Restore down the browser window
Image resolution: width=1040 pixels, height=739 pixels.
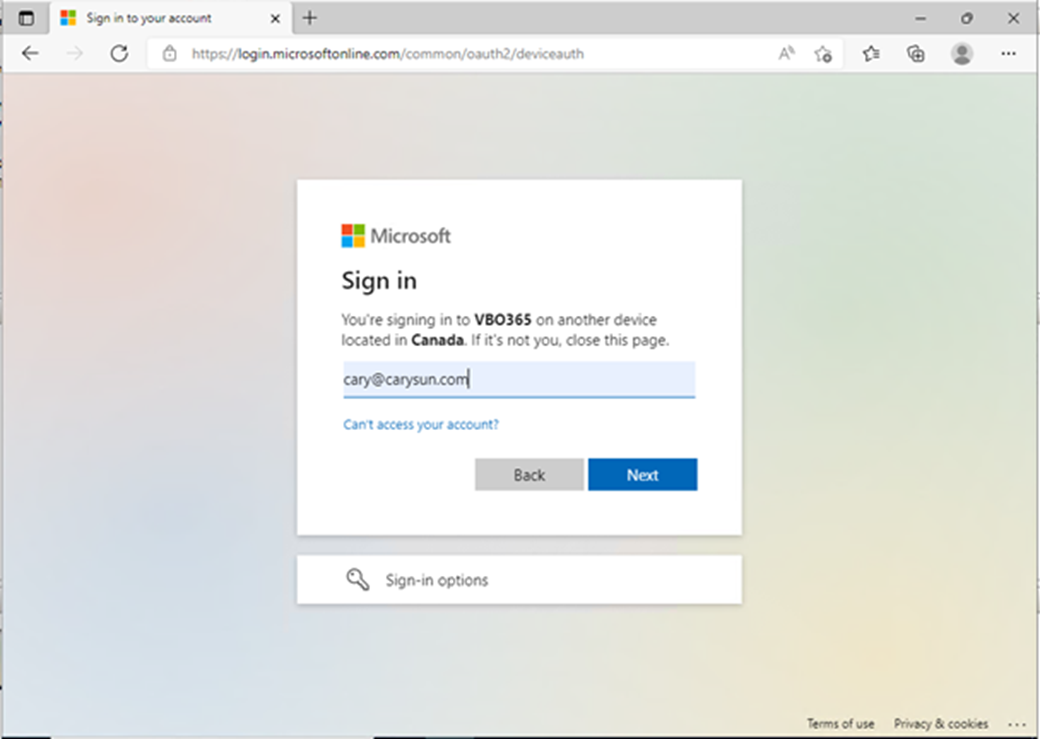pyautogui.click(x=966, y=19)
